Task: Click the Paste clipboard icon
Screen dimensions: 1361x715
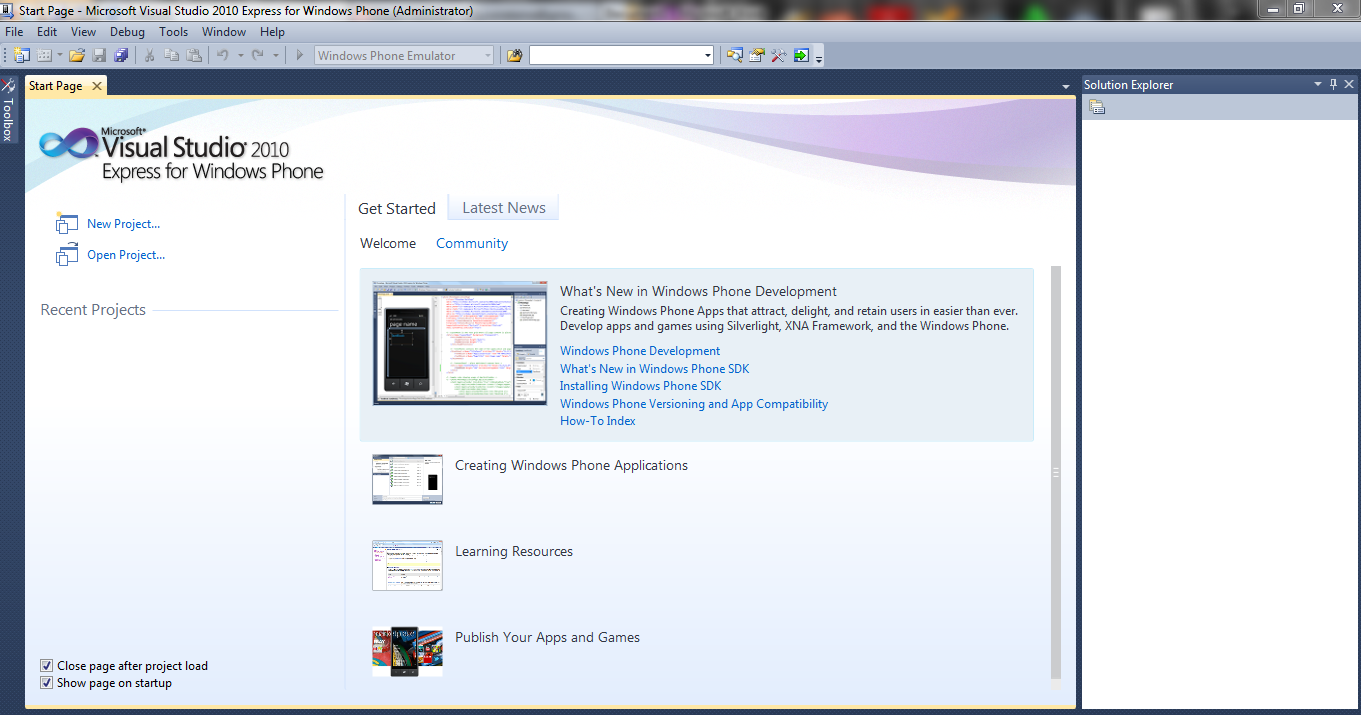Action: click(194, 56)
